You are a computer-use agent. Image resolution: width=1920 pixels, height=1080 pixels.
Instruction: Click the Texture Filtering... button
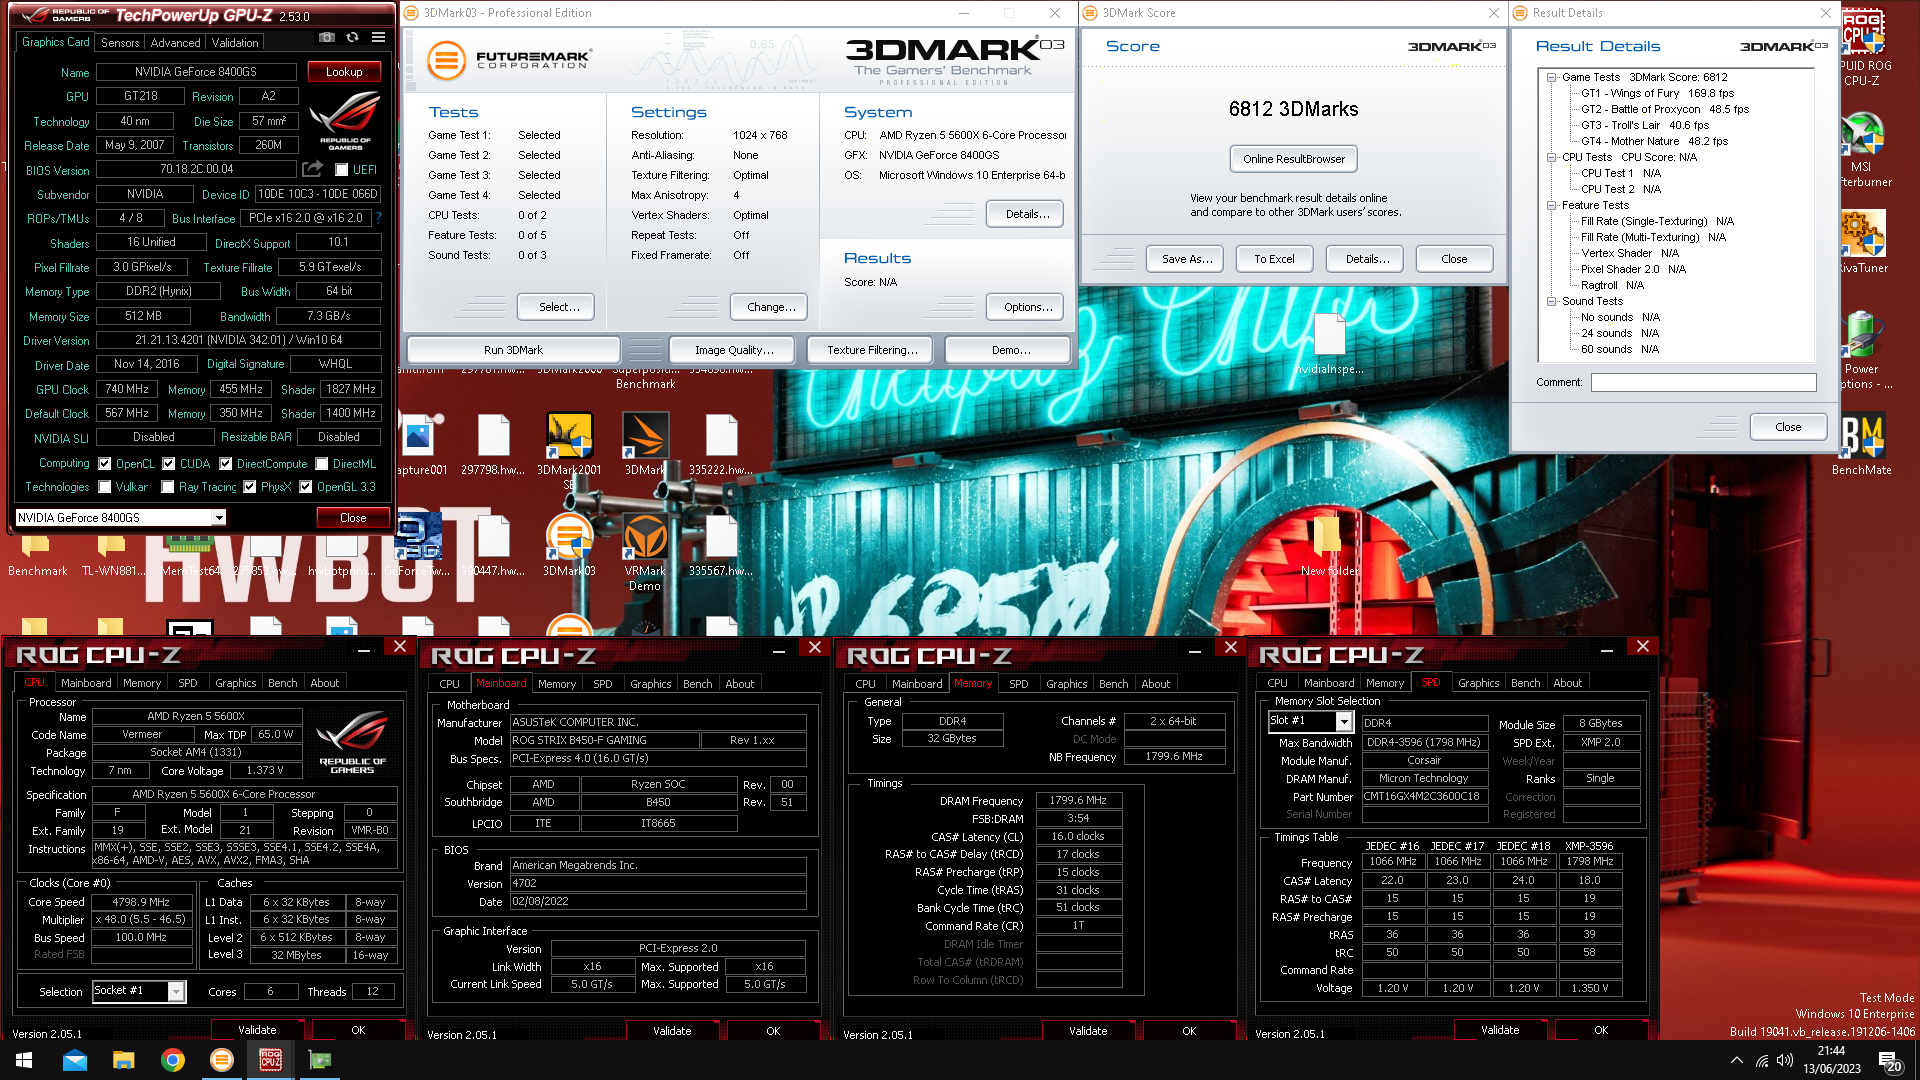(872, 350)
